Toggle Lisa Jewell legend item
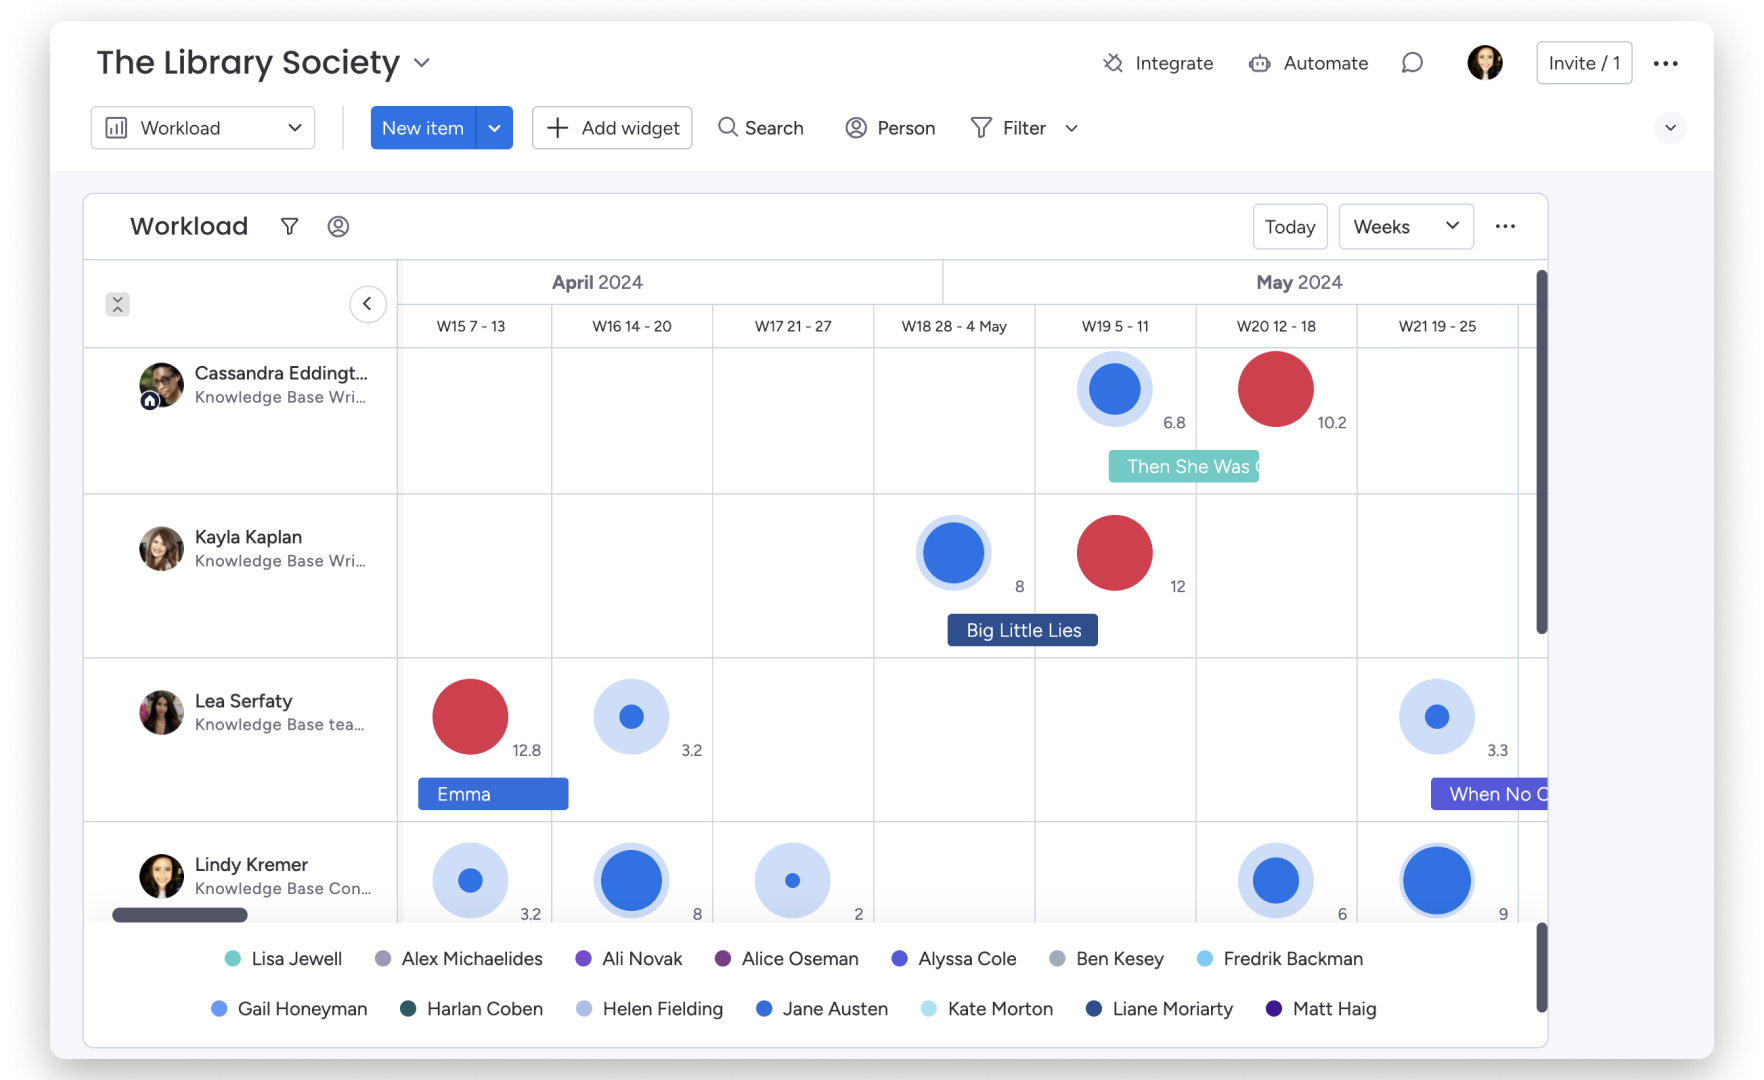 (x=284, y=958)
